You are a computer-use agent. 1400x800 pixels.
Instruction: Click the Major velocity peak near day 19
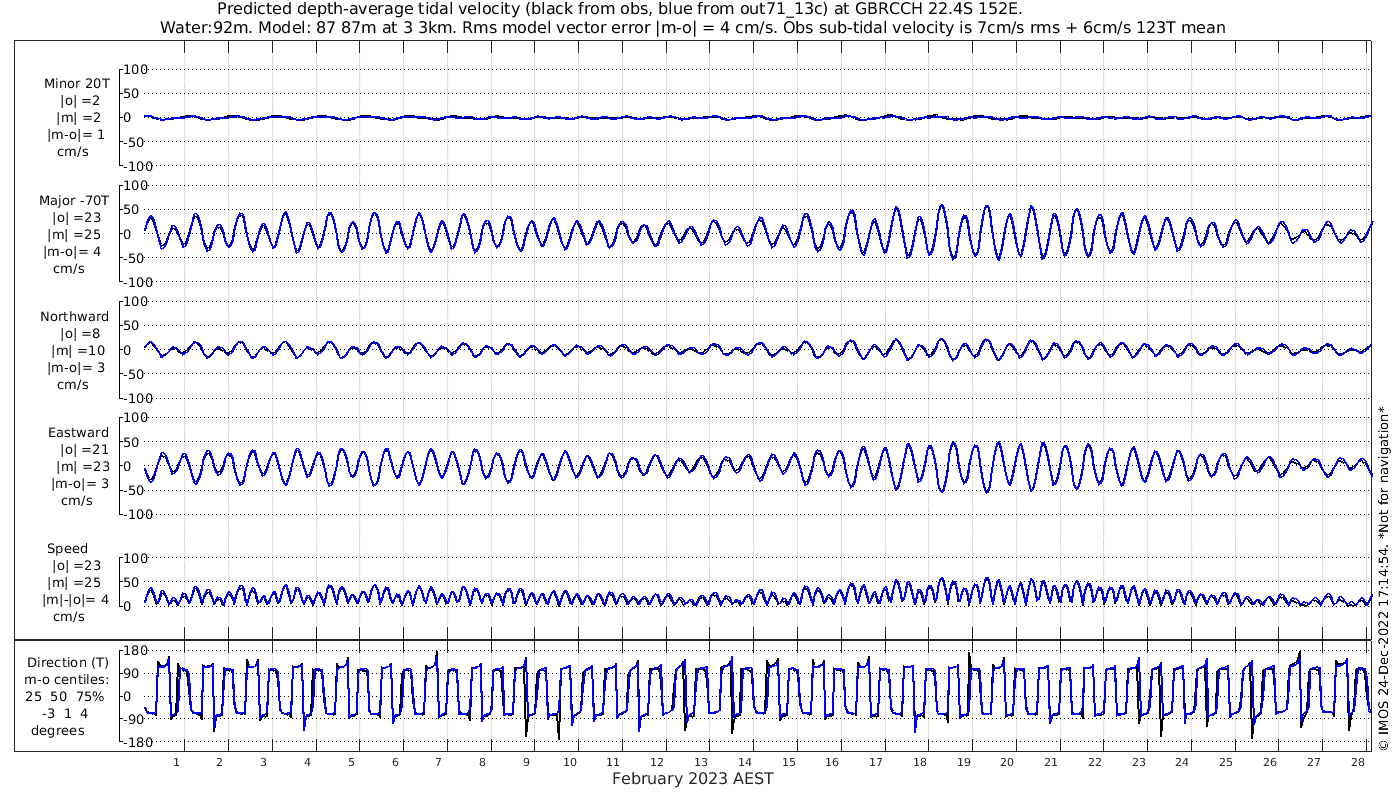986,208
